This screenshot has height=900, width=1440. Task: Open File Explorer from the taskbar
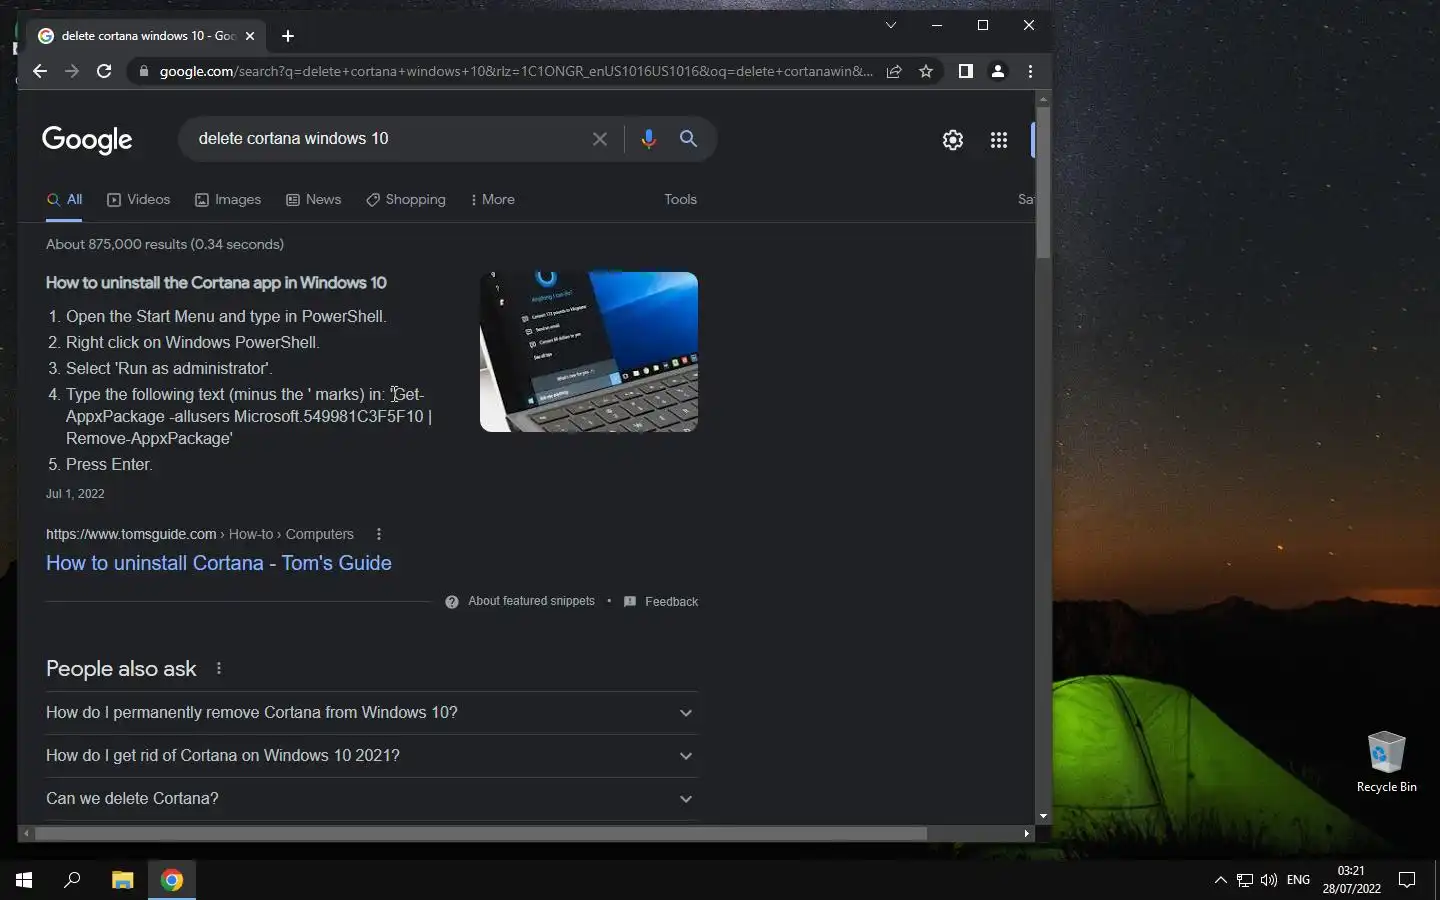pyautogui.click(x=122, y=880)
